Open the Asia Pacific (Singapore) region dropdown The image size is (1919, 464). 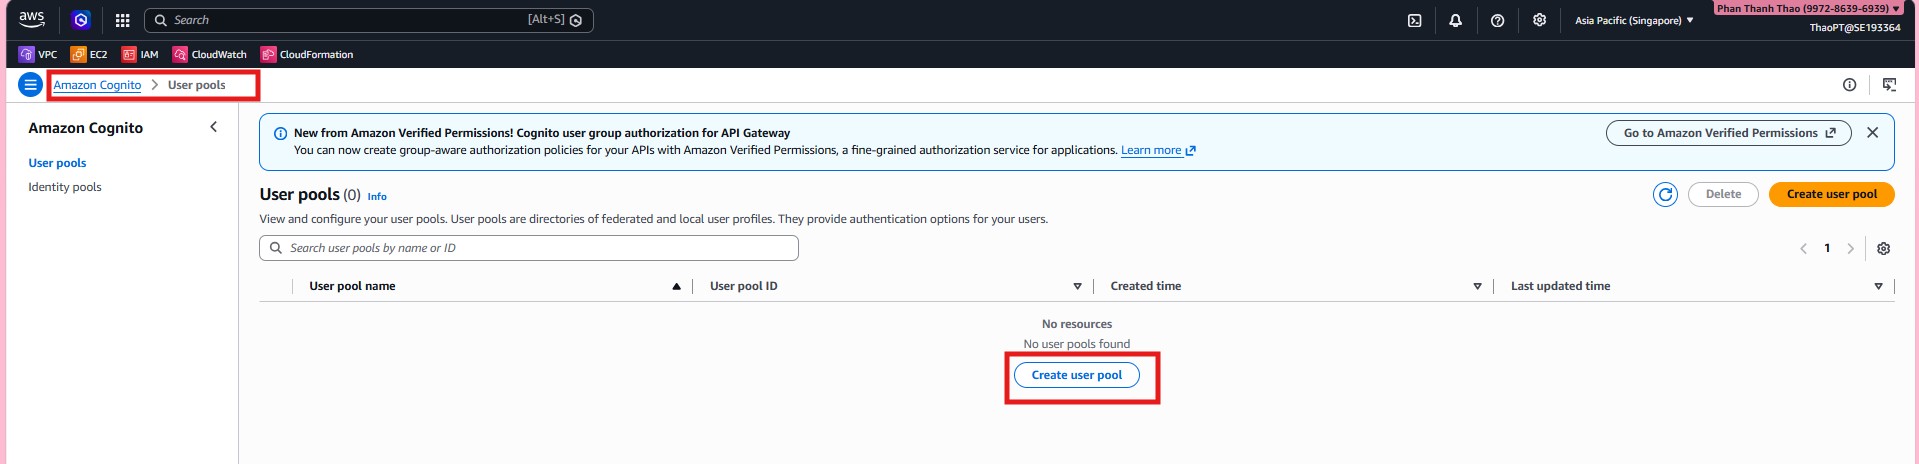(x=1634, y=20)
